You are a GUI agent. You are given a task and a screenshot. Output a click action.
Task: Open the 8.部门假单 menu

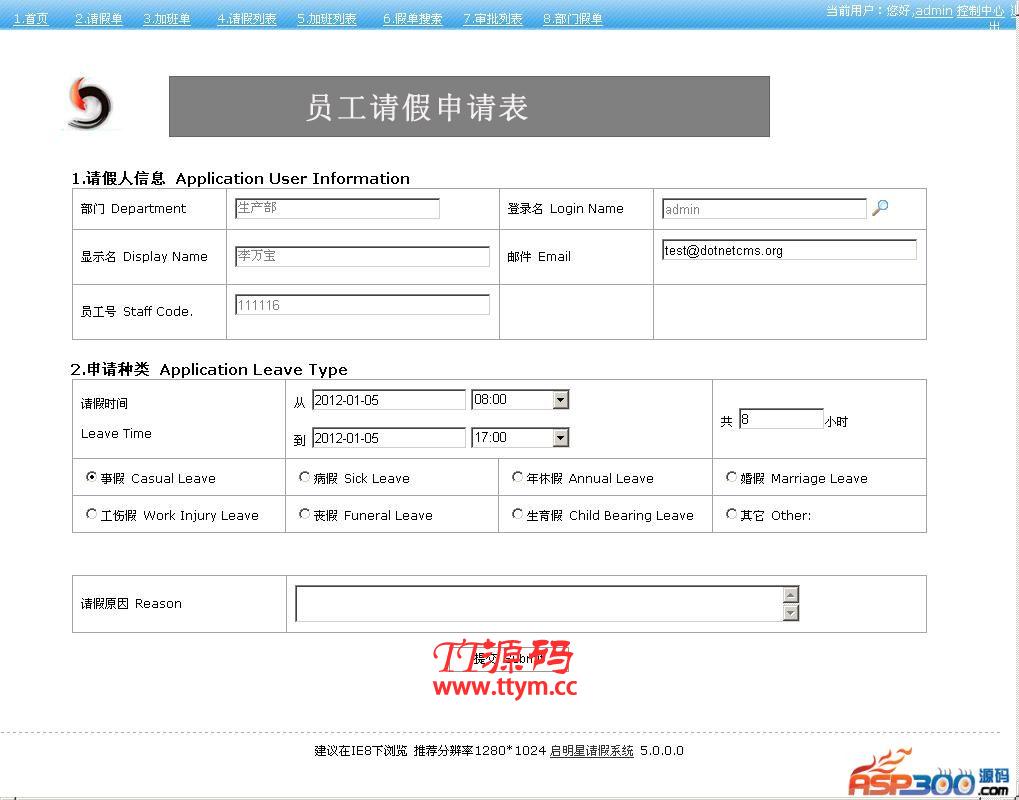tap(573, 19)
